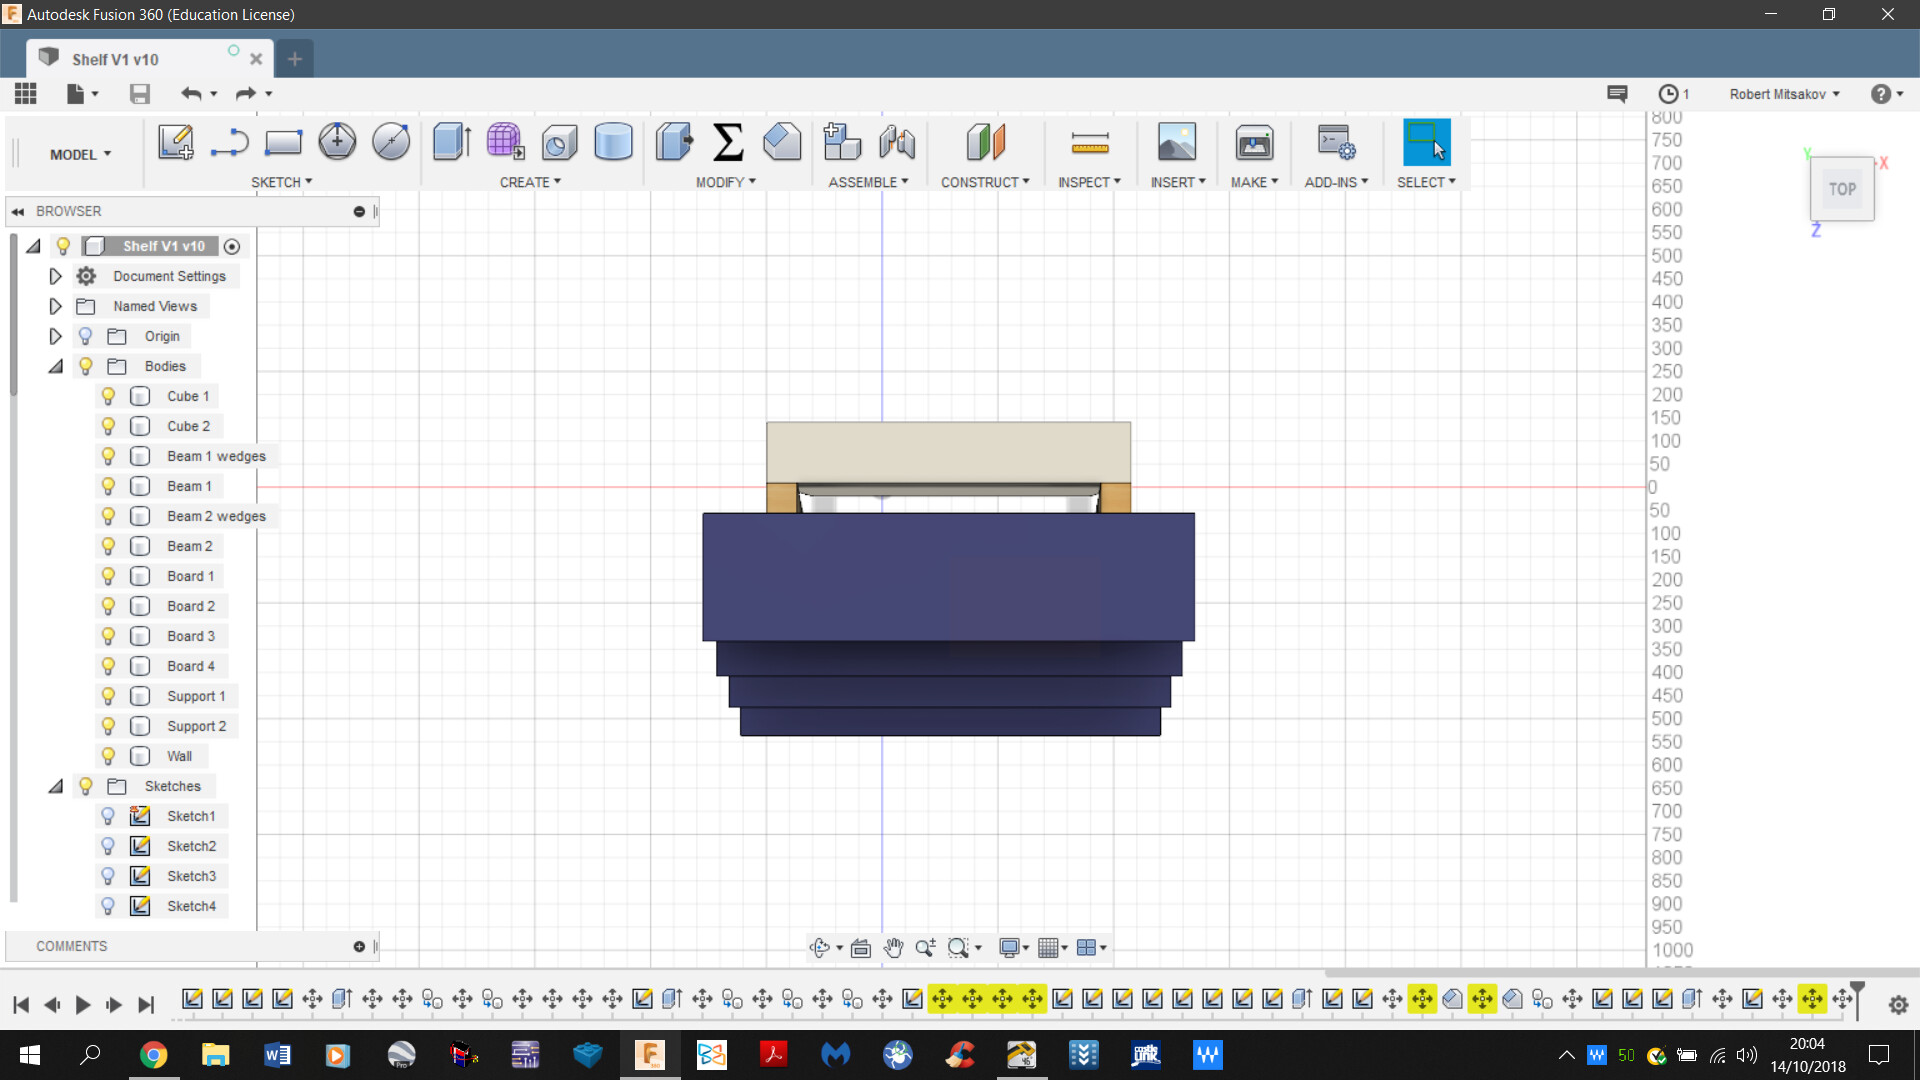Open the SKETCH menu
The image size is (1920, 1080).
(x=282, y=182)
